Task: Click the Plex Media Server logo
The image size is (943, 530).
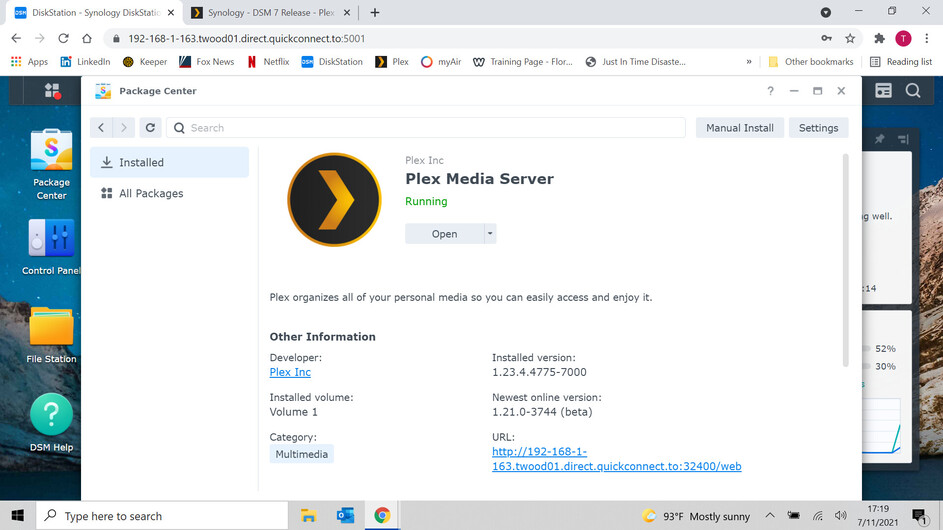Action: pyautogui.click(x=334, y=200)
